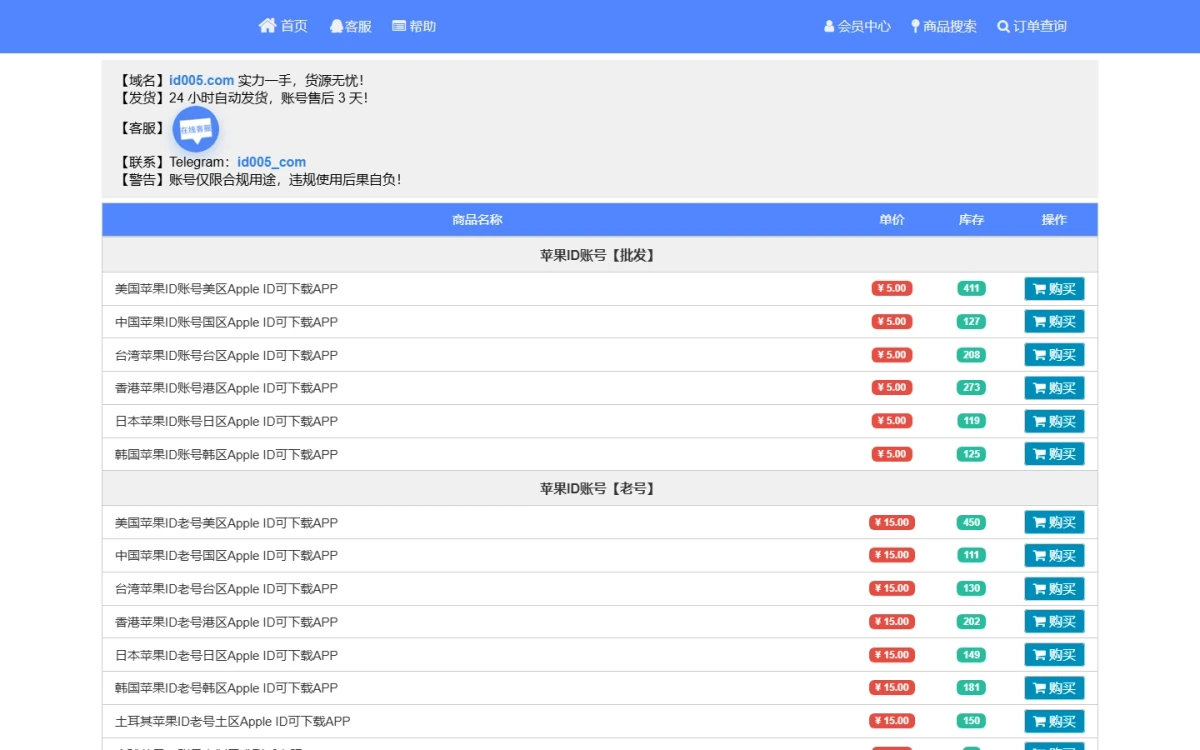The width and height of the screenshot is (1200, 750).
Task: Buy 韩国苹果ID老号韩区 item
Action: [x=1054, y=688]
